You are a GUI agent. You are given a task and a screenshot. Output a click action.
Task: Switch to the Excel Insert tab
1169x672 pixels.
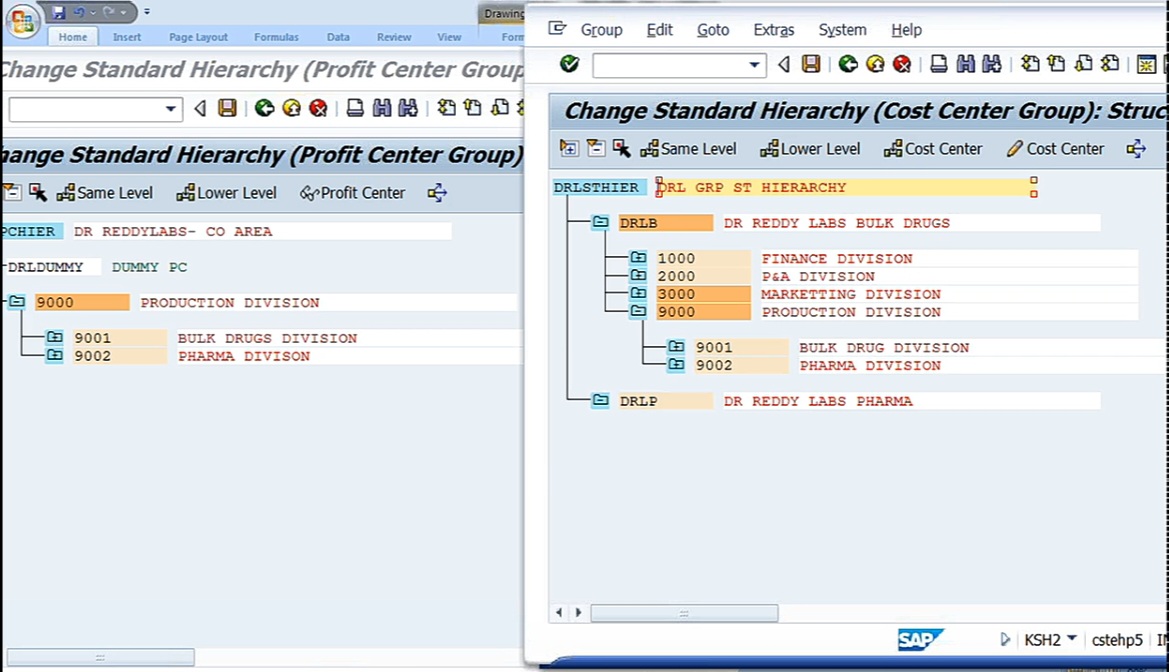point(127,37)
